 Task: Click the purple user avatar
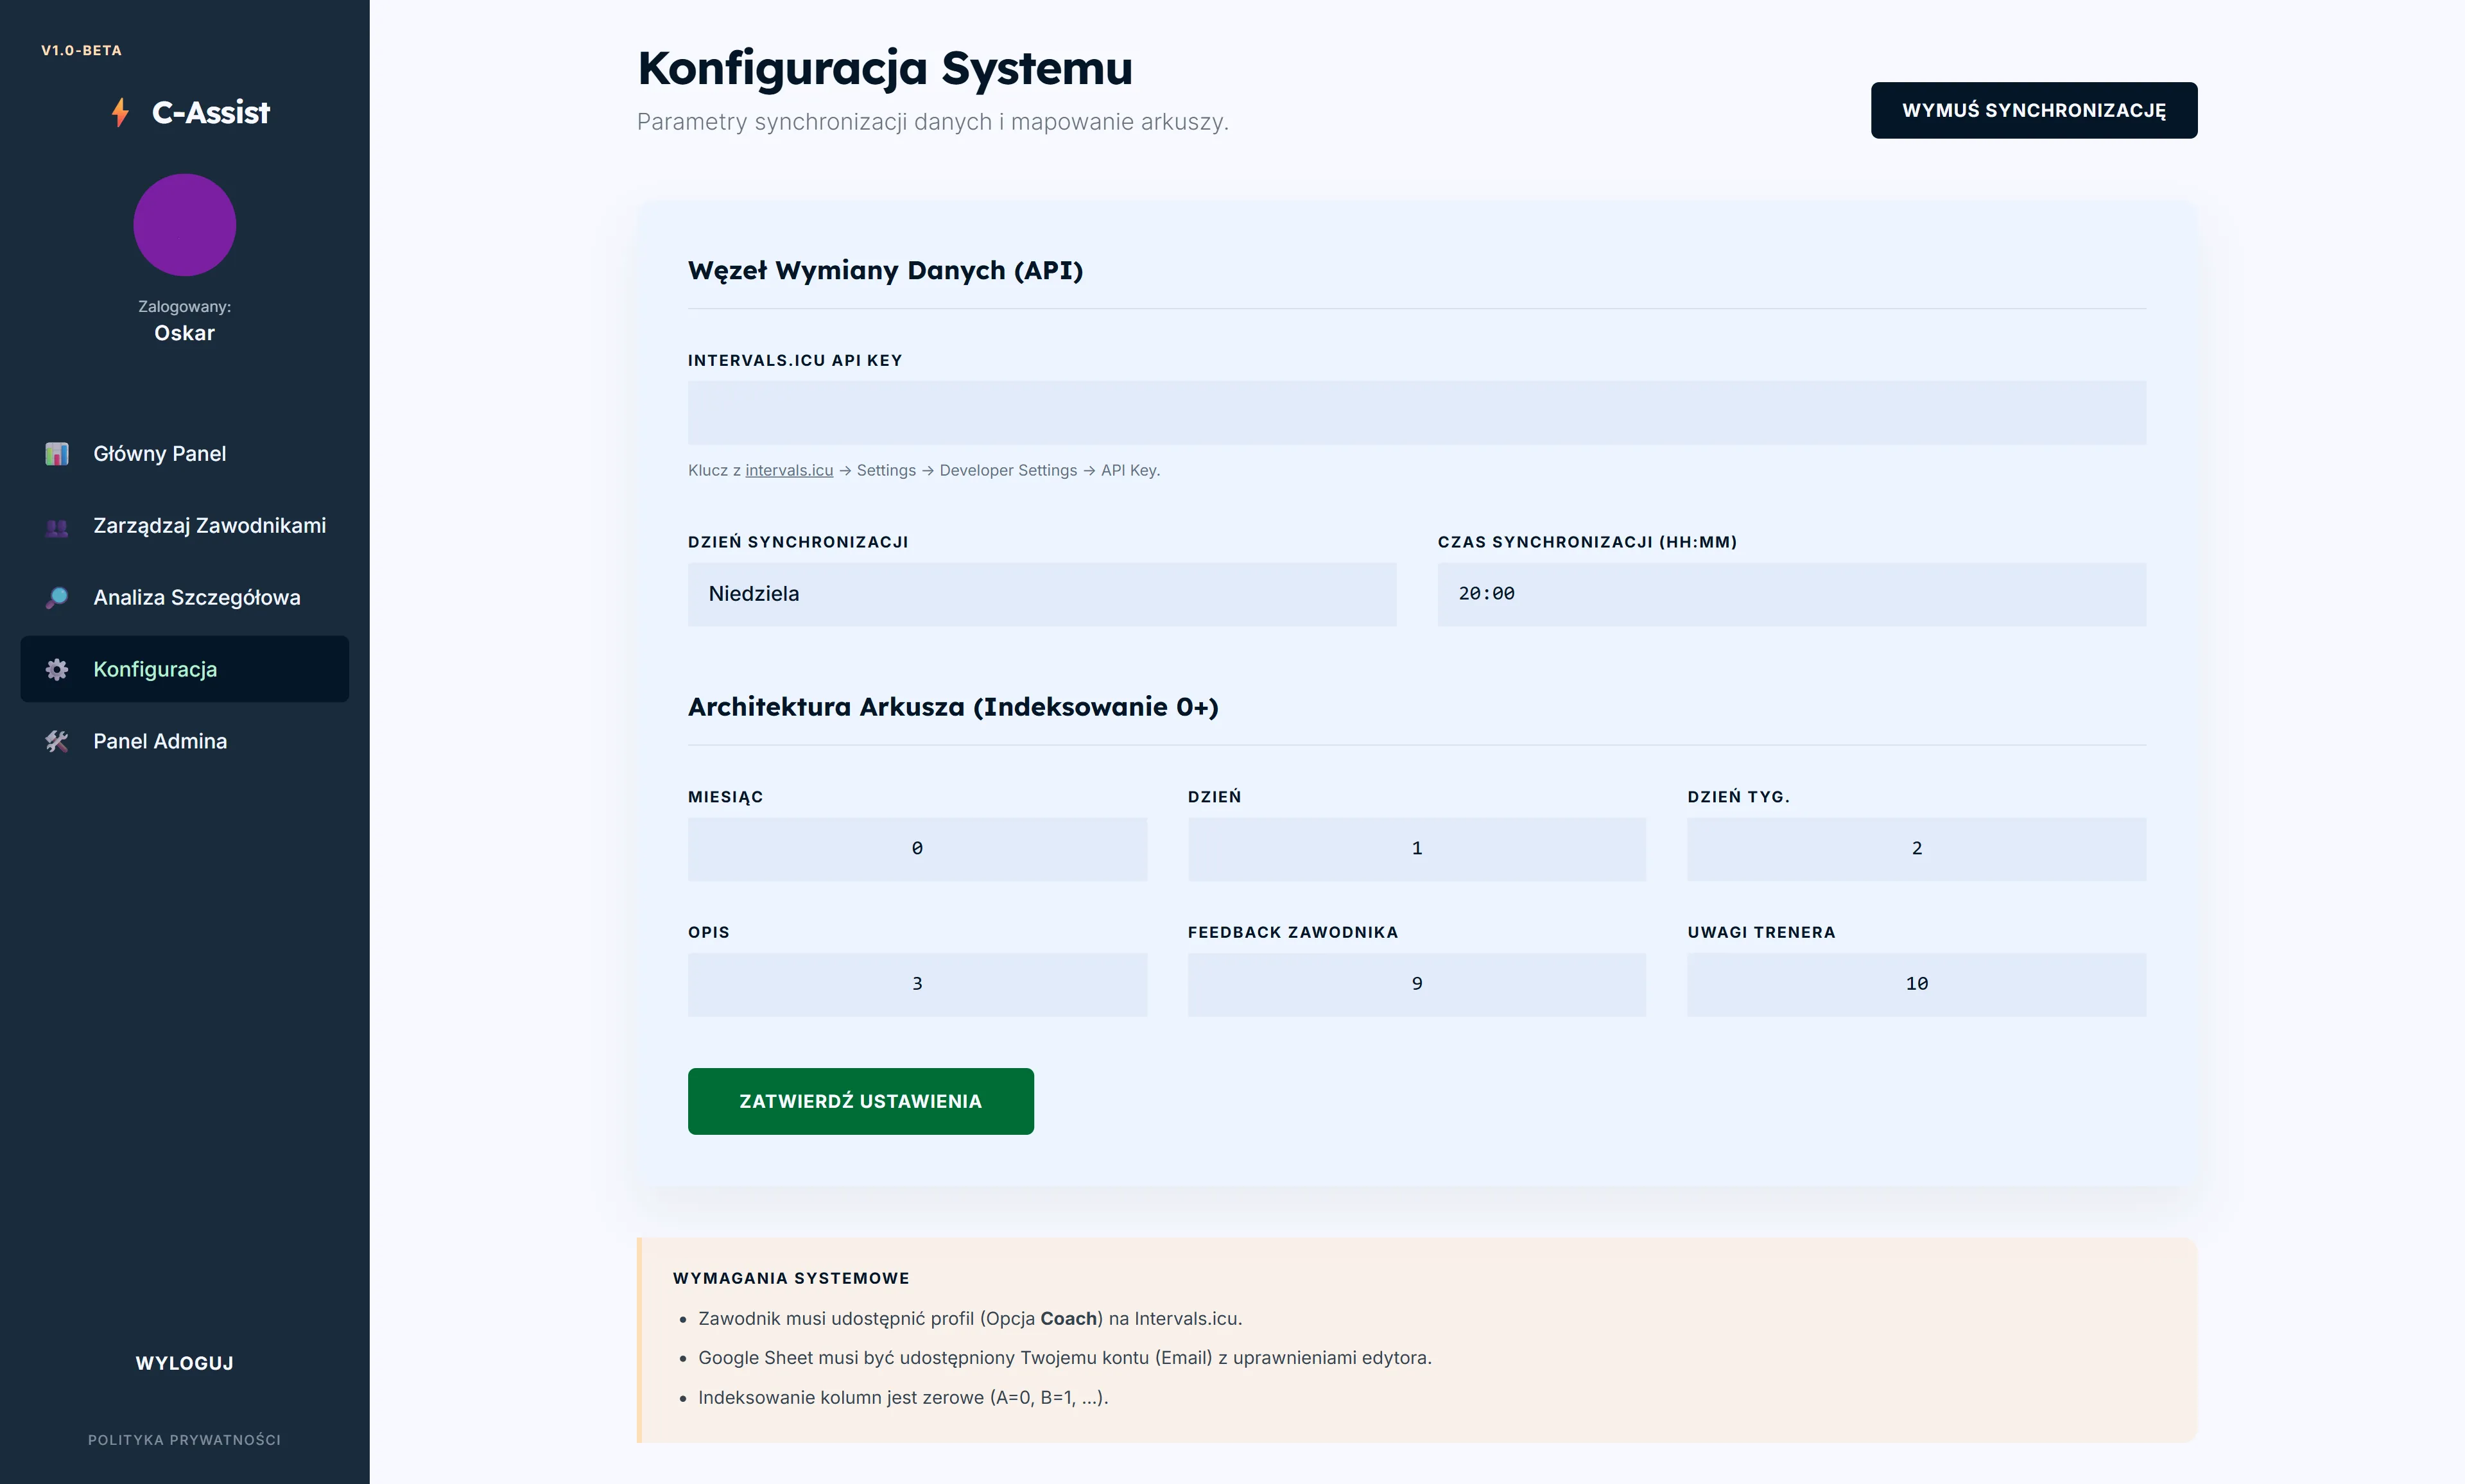click(x=185, y=225)
